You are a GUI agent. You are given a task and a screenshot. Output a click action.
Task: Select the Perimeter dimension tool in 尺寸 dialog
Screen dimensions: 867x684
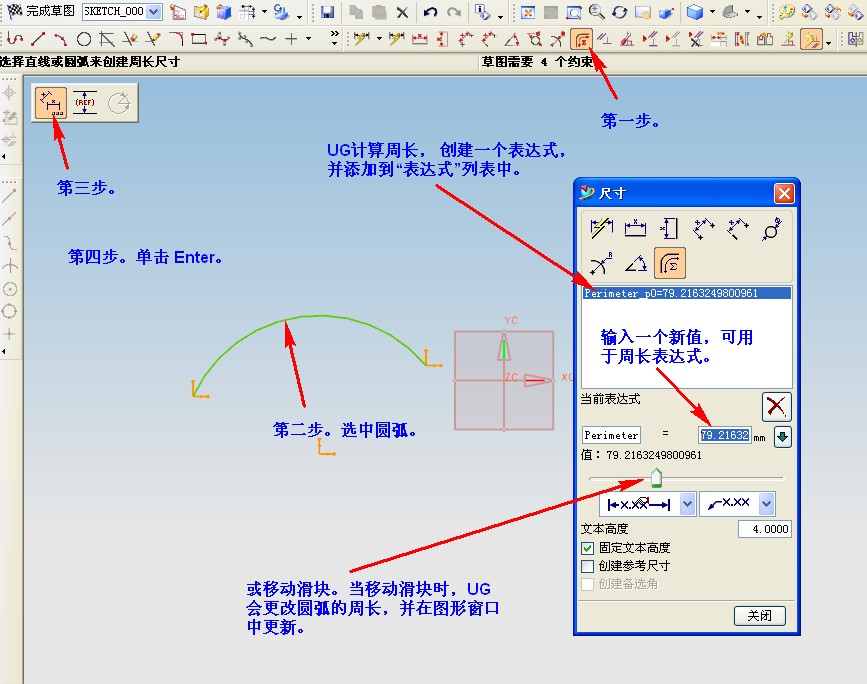click(x=670, y=262)
